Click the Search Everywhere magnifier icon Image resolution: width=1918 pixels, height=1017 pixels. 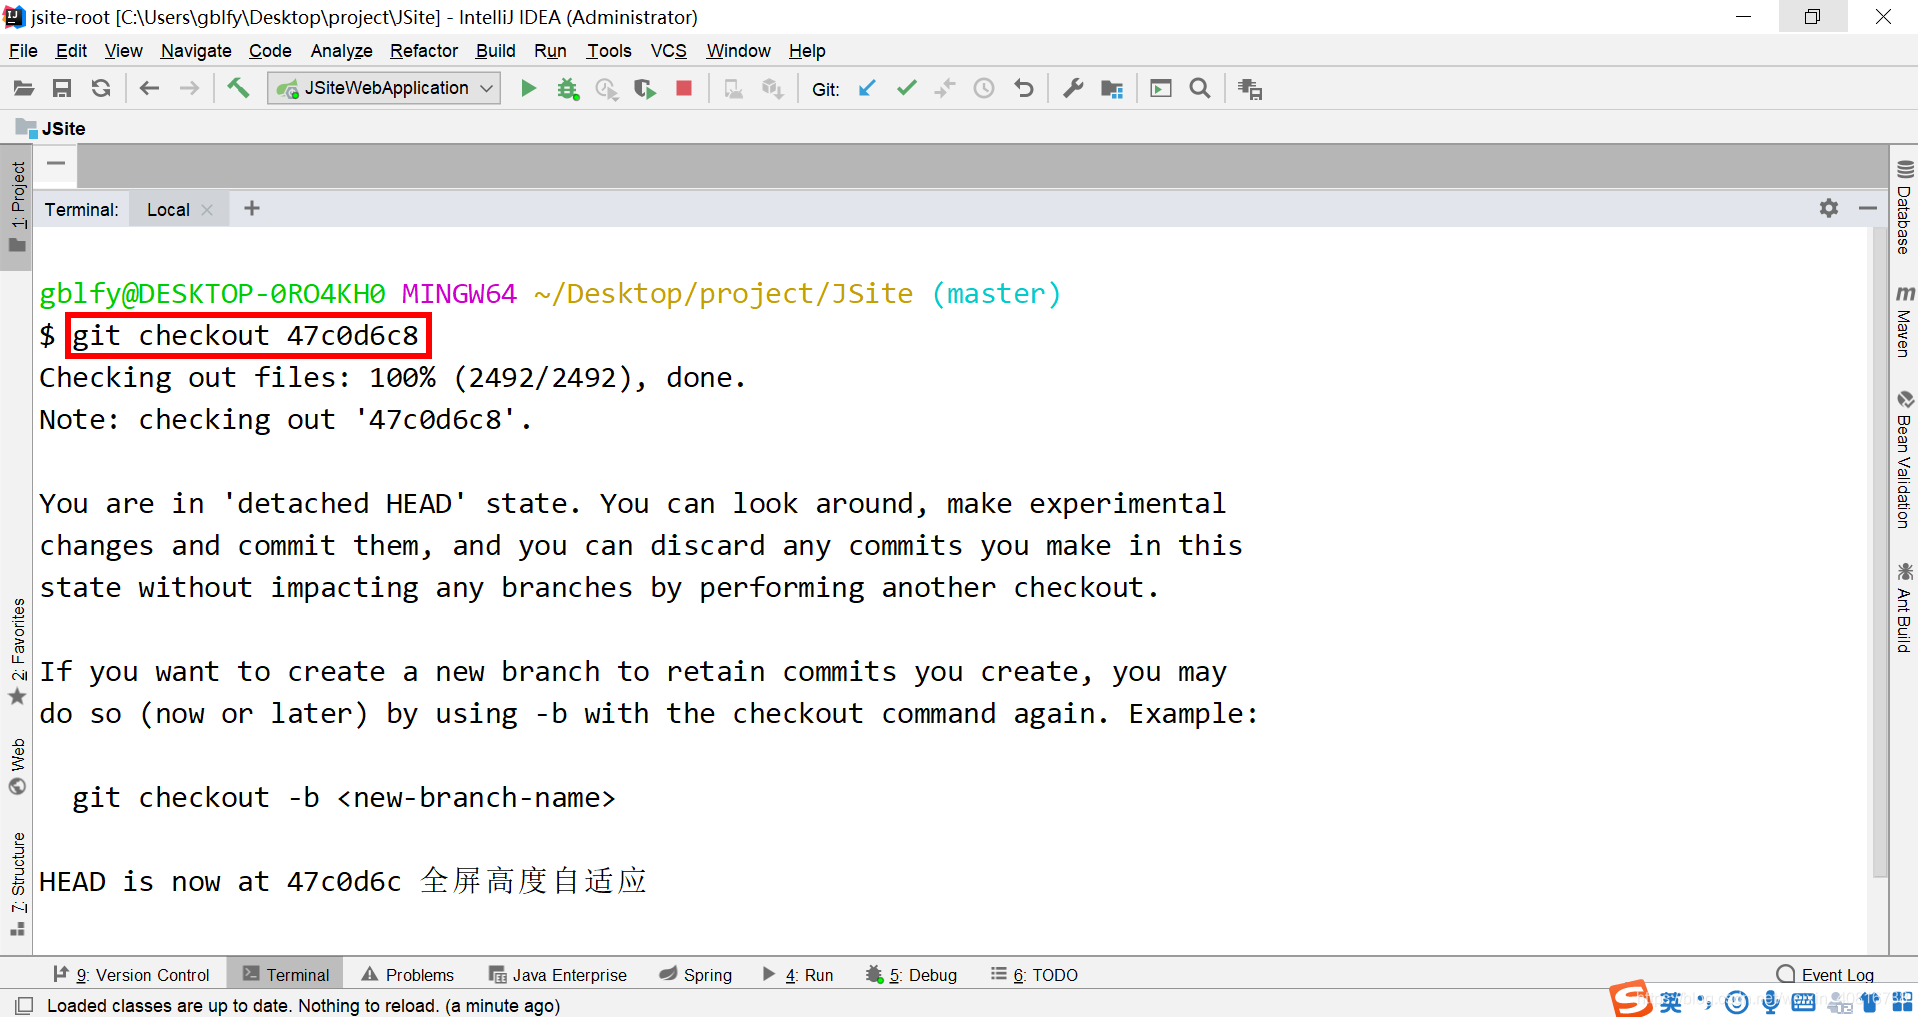(1200, 89)
